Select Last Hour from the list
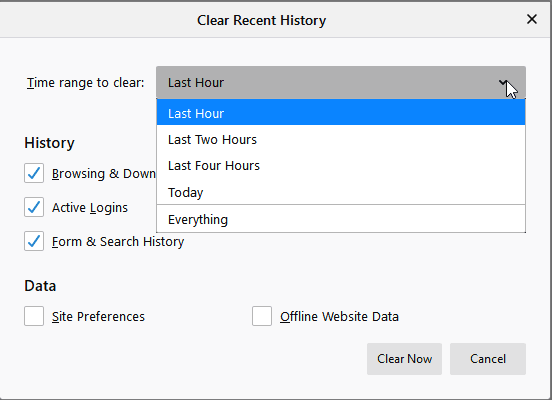The image size is (552, 400). click(341, 113)
